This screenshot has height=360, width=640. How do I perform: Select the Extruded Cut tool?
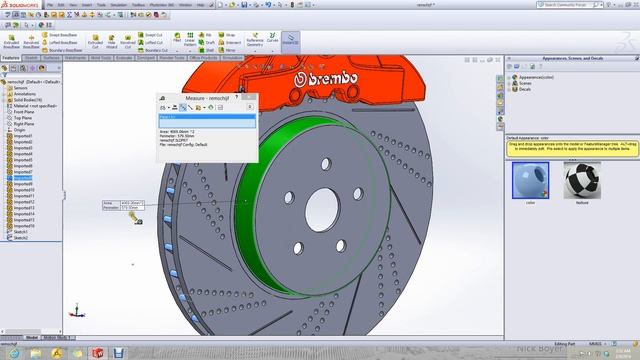tap(95, 41)
